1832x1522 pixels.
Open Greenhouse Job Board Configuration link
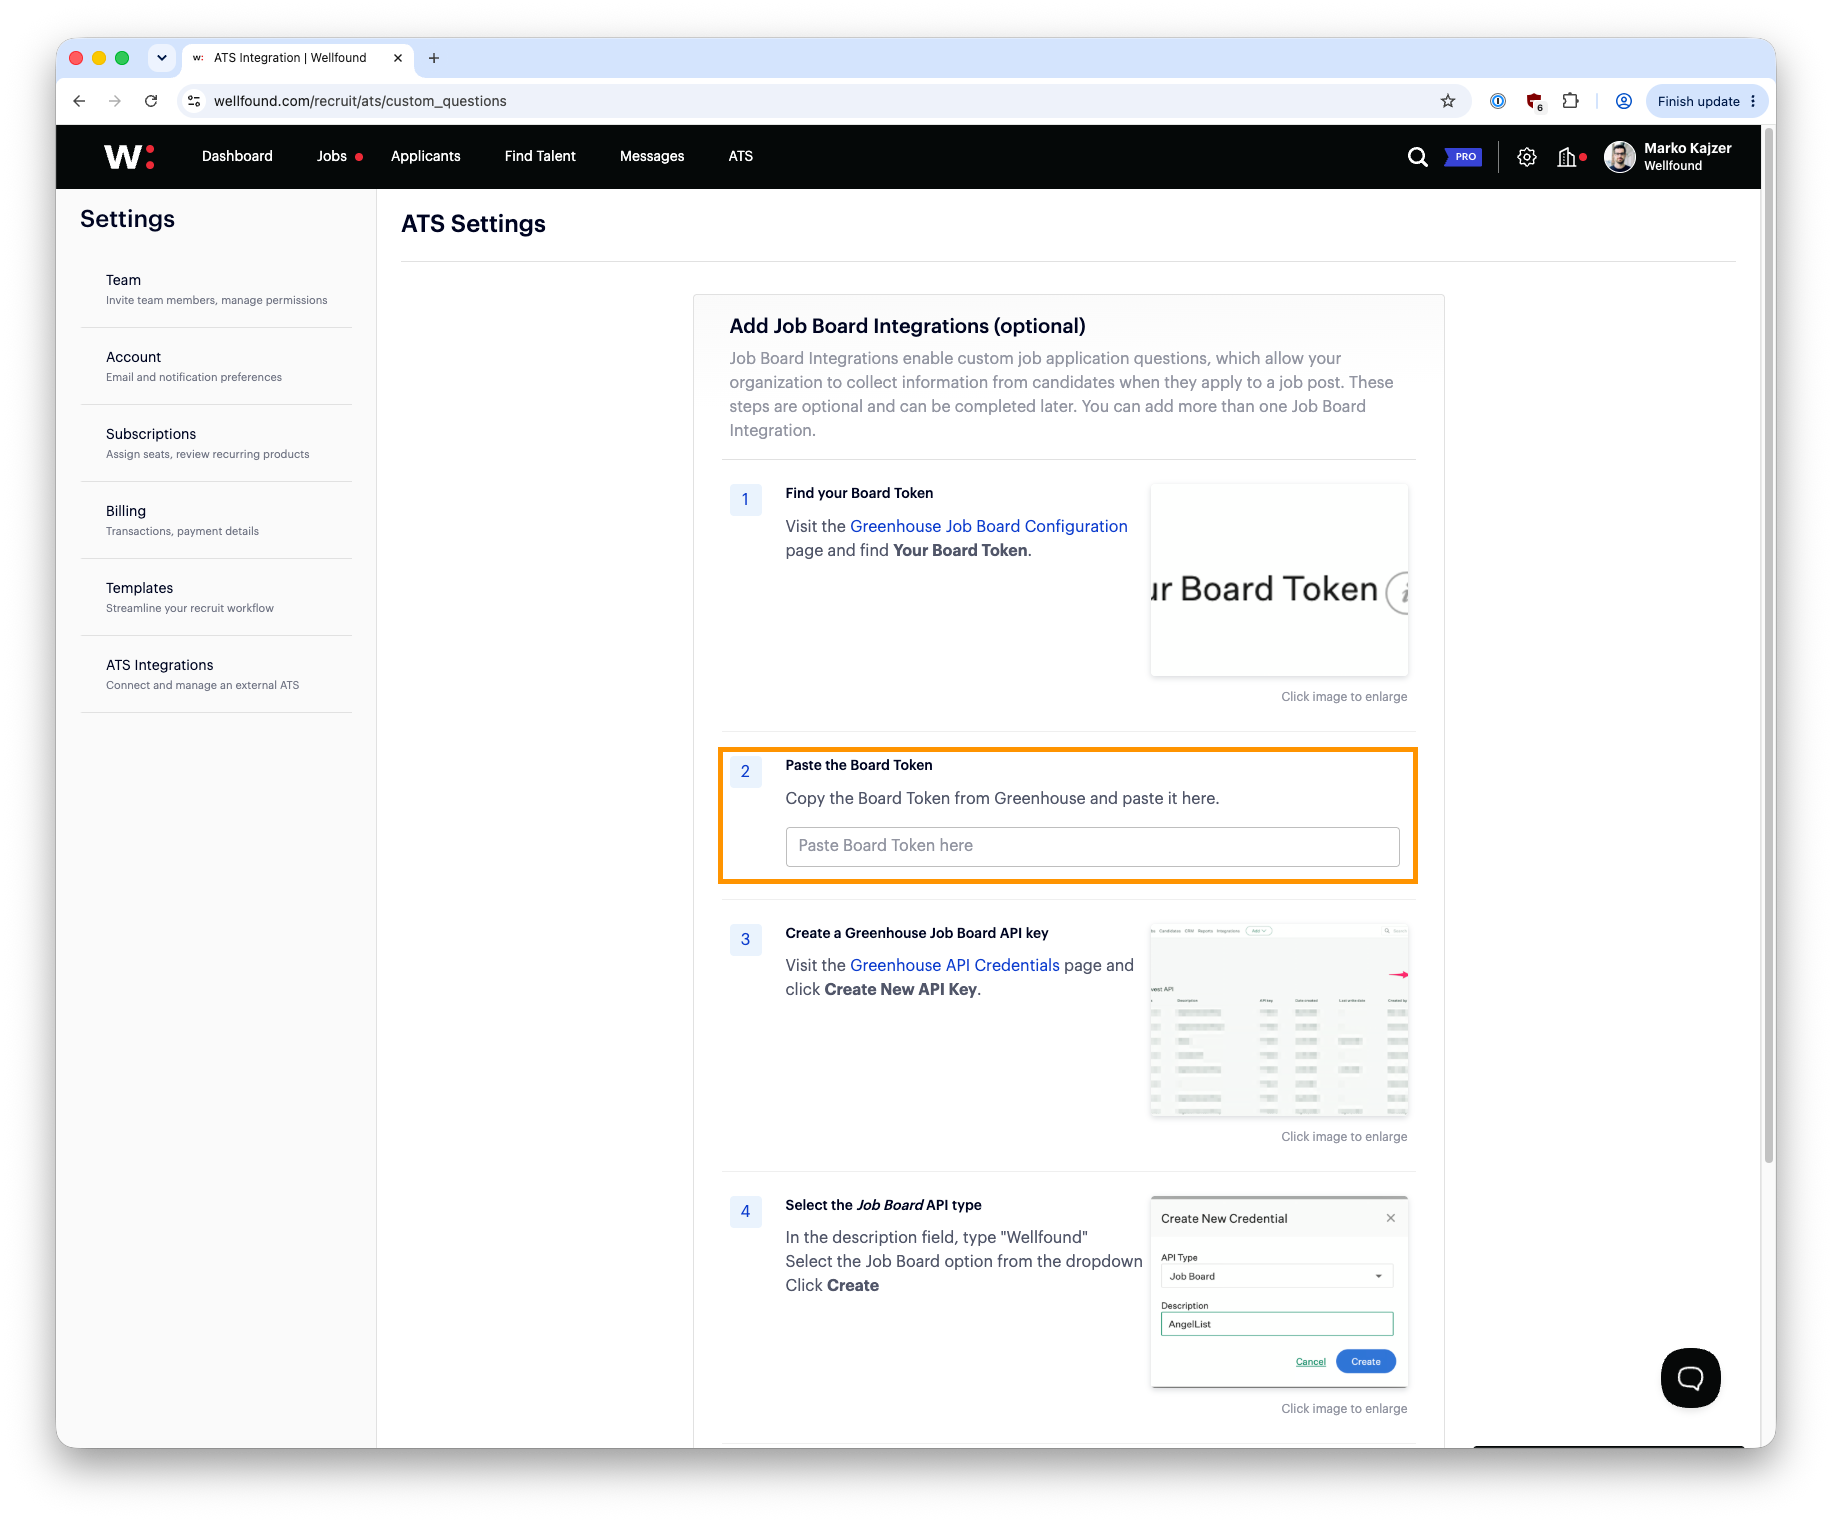(988, 526)
